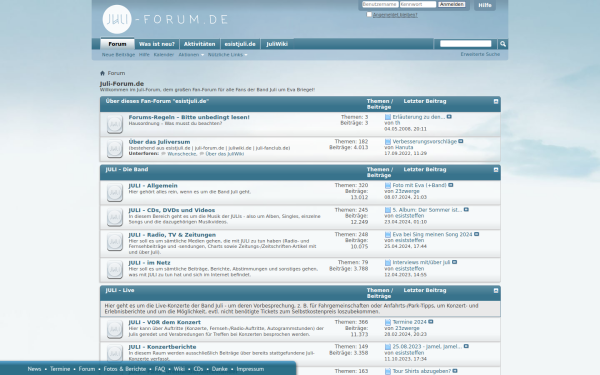
Task: Click post icon before Foto mit Eva (+Band)
Action: click(x=388, y=185)
